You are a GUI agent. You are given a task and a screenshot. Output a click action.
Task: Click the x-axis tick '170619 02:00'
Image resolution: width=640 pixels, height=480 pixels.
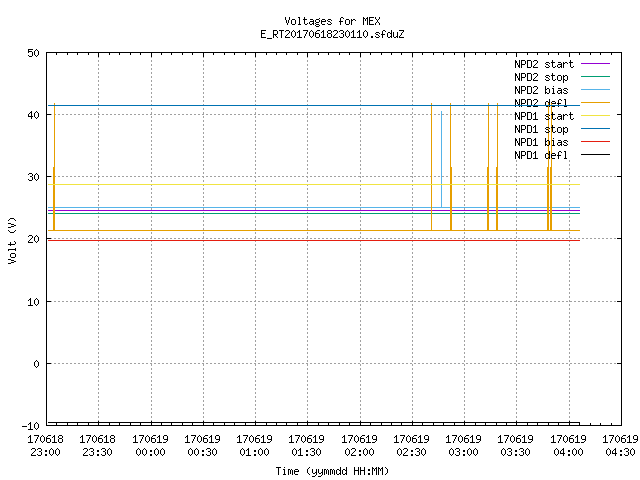click(x=359, y=446)
